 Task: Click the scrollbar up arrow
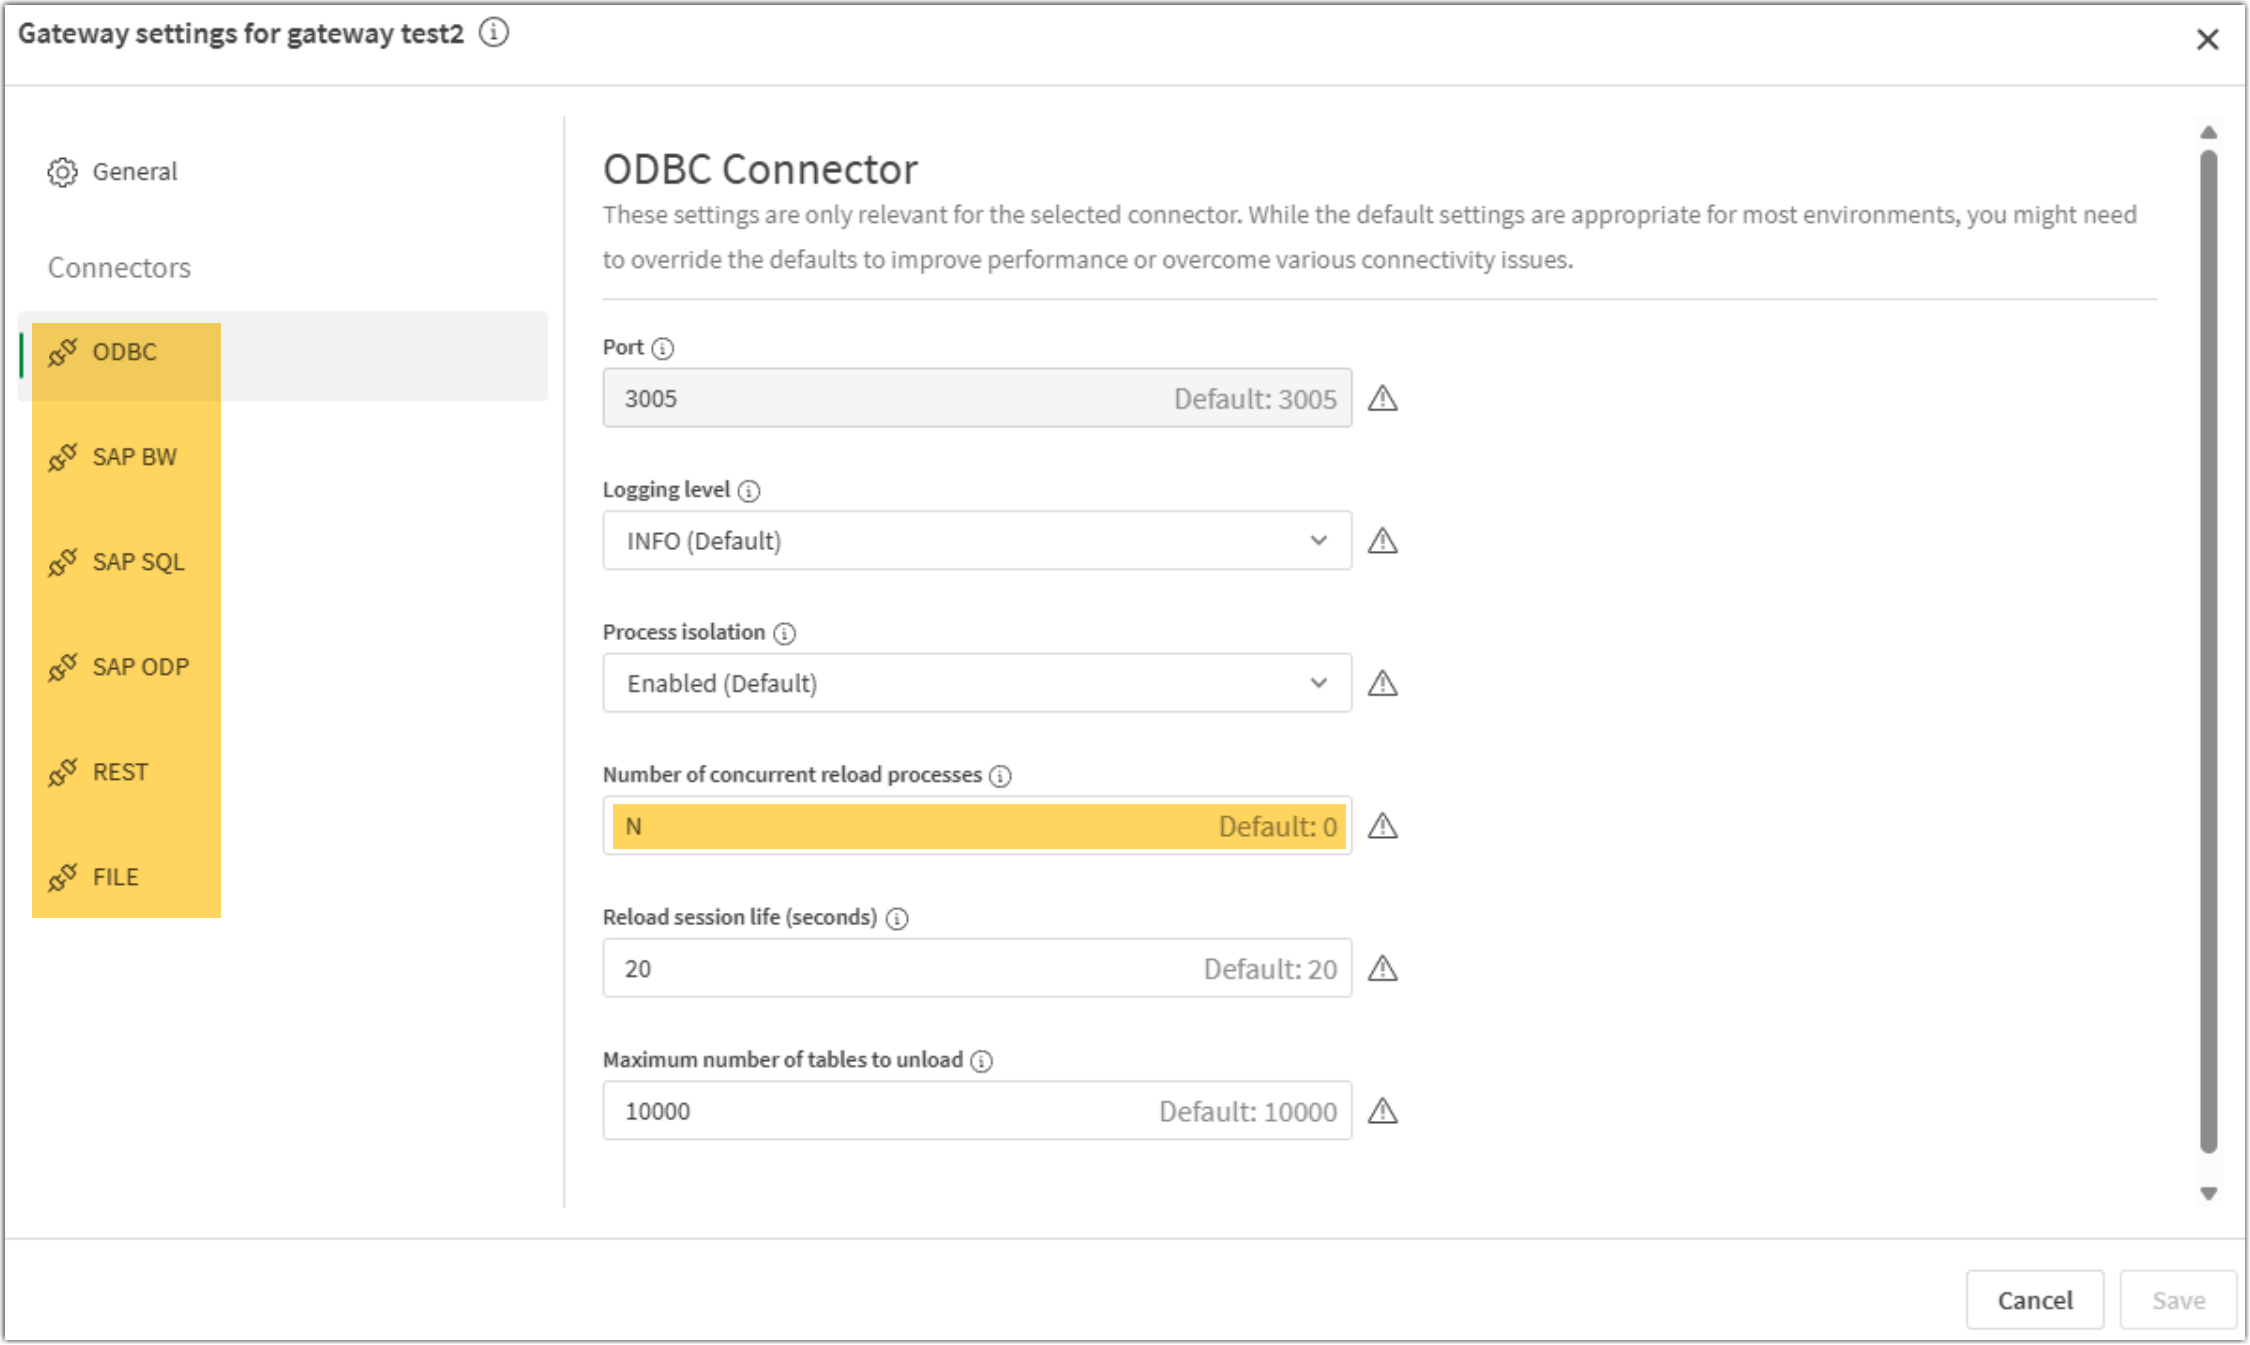tap(2209, 132)
